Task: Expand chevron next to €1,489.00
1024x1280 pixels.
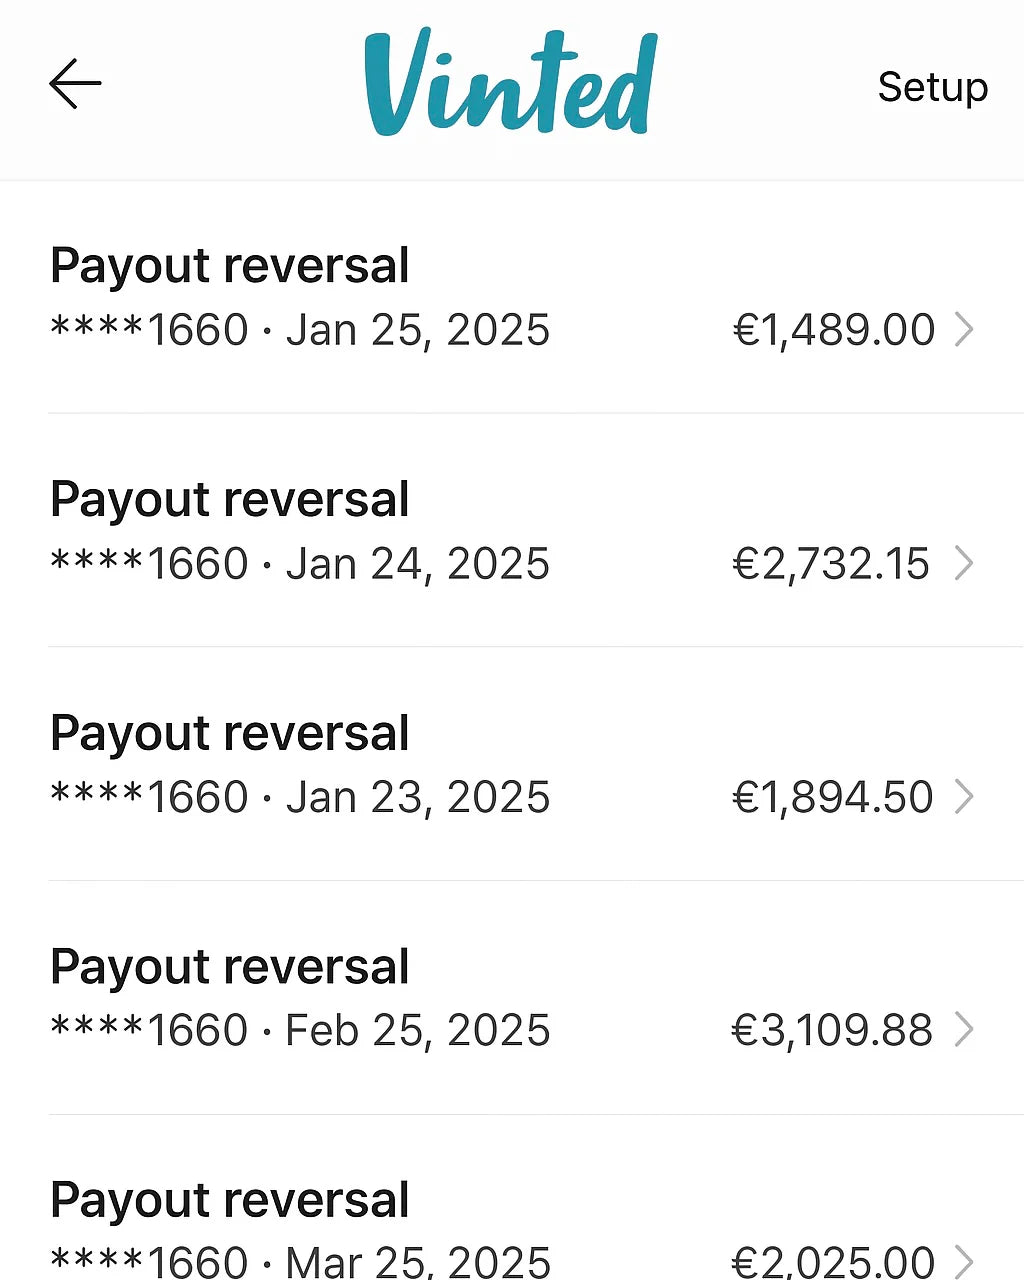Action: (x=964, y=330)
